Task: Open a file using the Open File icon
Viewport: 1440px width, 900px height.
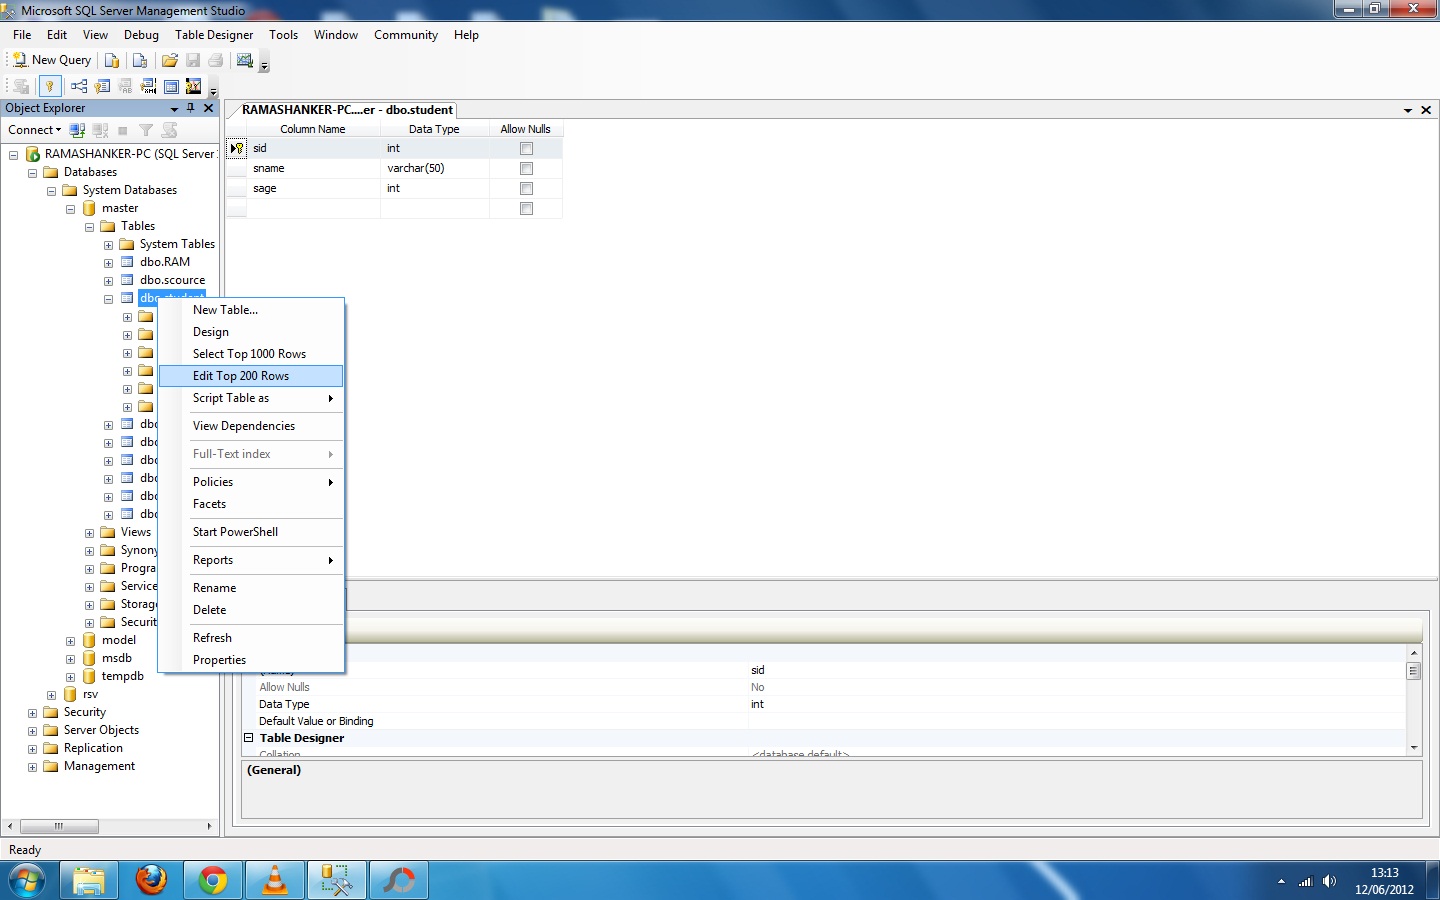Action: [x=170, y=60]
